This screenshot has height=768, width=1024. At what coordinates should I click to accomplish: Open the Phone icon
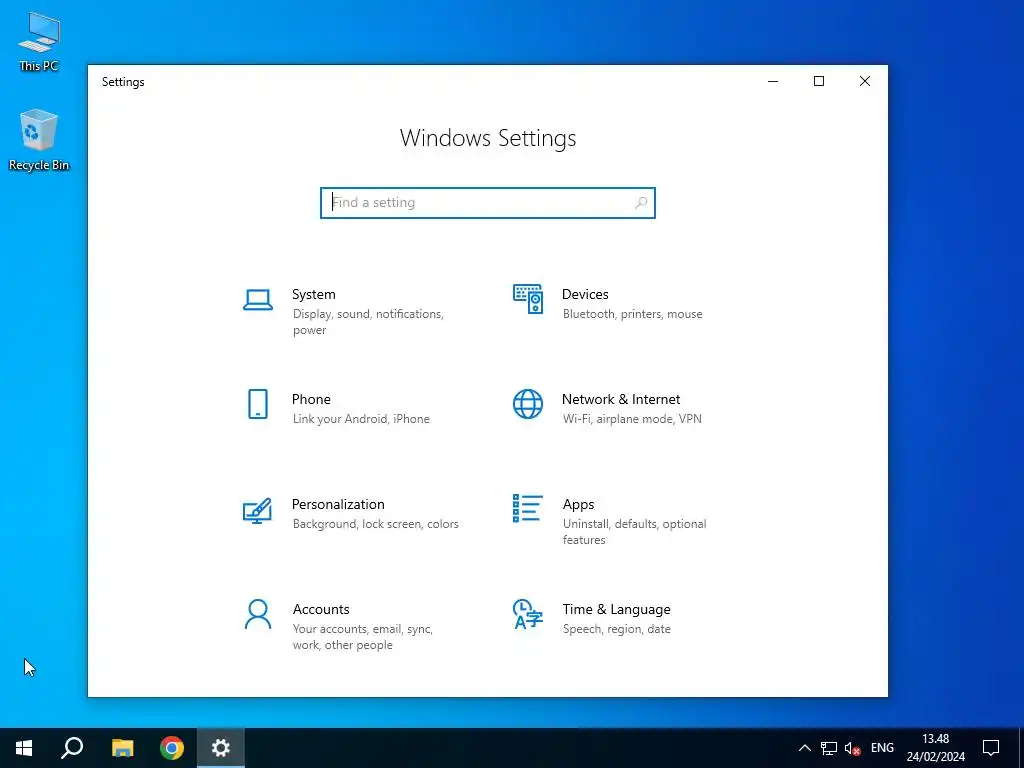pyautogui.click(x=258, y=404)
